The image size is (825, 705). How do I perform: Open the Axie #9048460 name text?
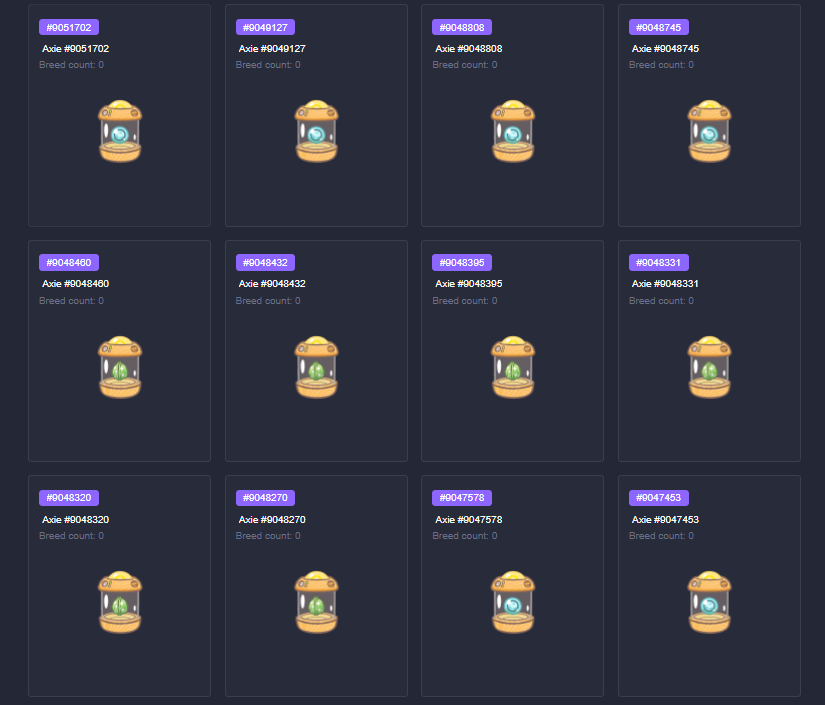[76, 284]
